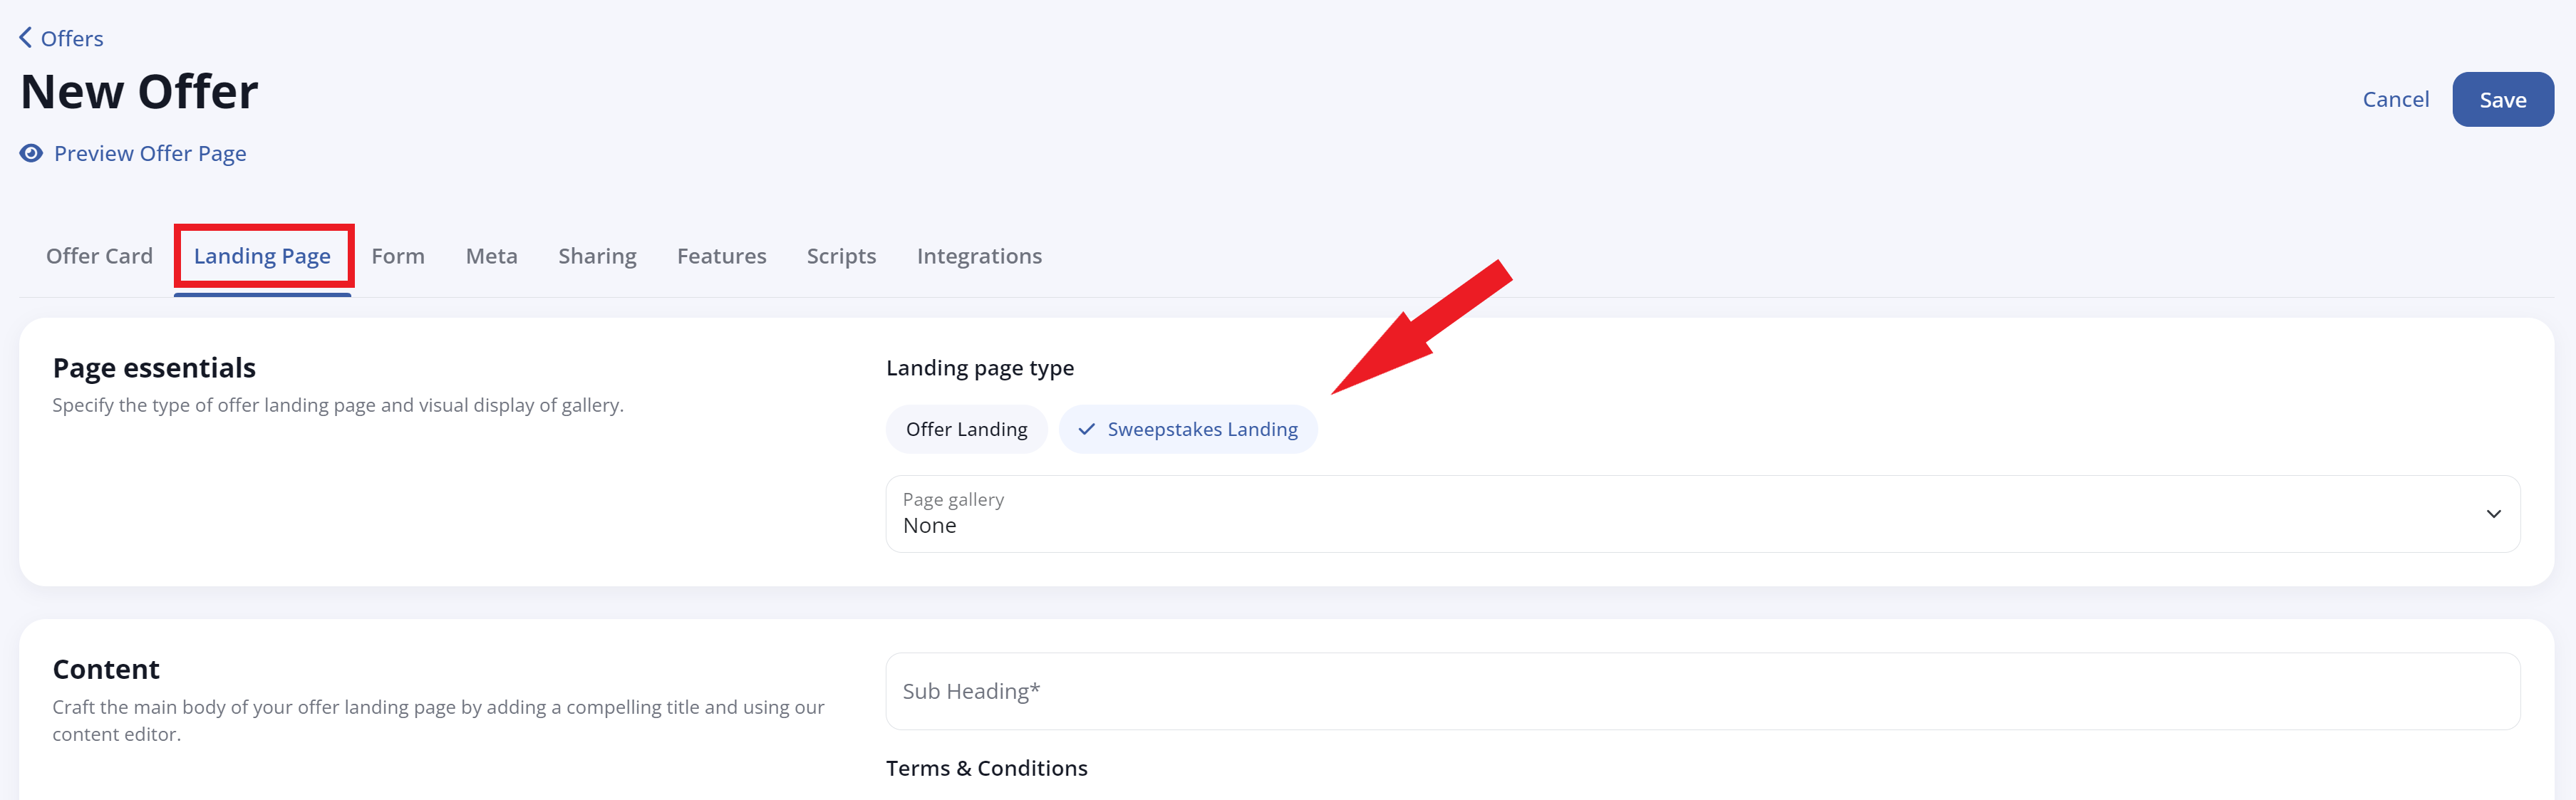This screenshot has width=2576, height=800.
Task: Toggle the landing type back to Offer Landing
Action: click(x=966, y=428)
